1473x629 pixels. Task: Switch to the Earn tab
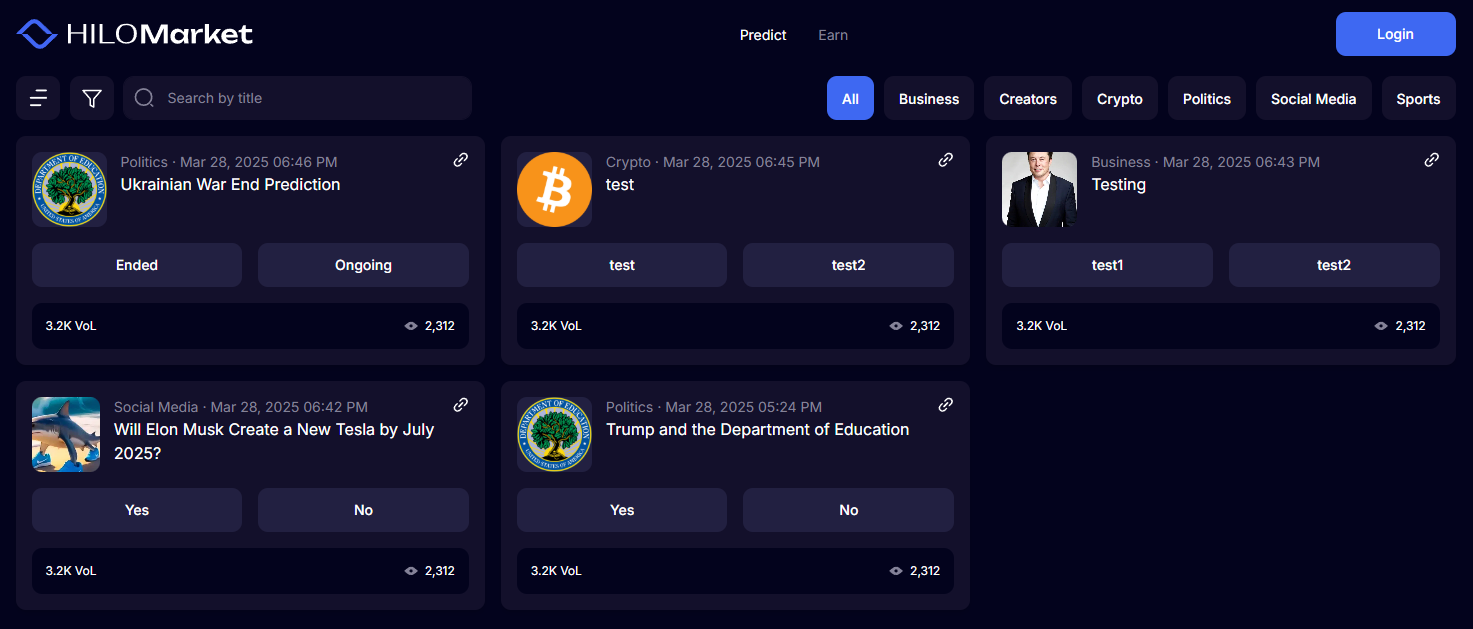pos(833,35)
